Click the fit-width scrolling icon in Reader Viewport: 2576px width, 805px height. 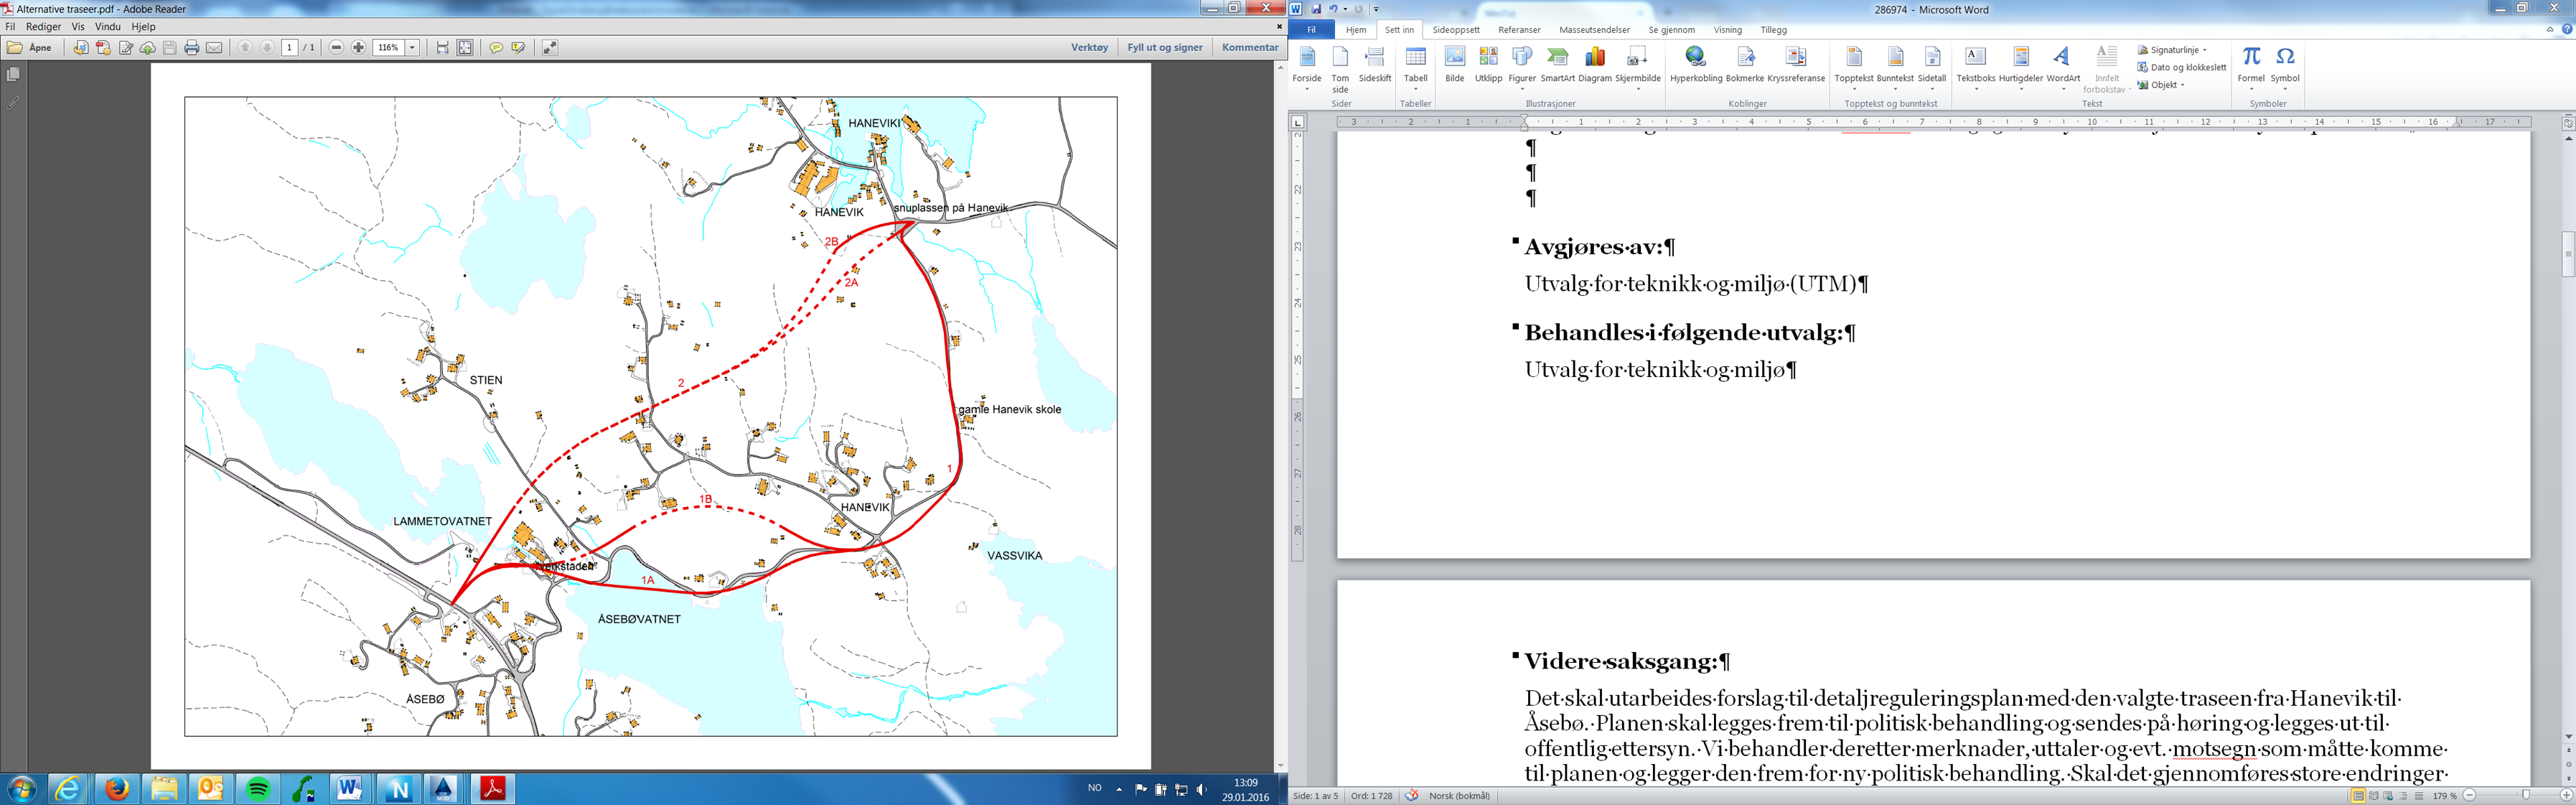click(x=442, y=48)
